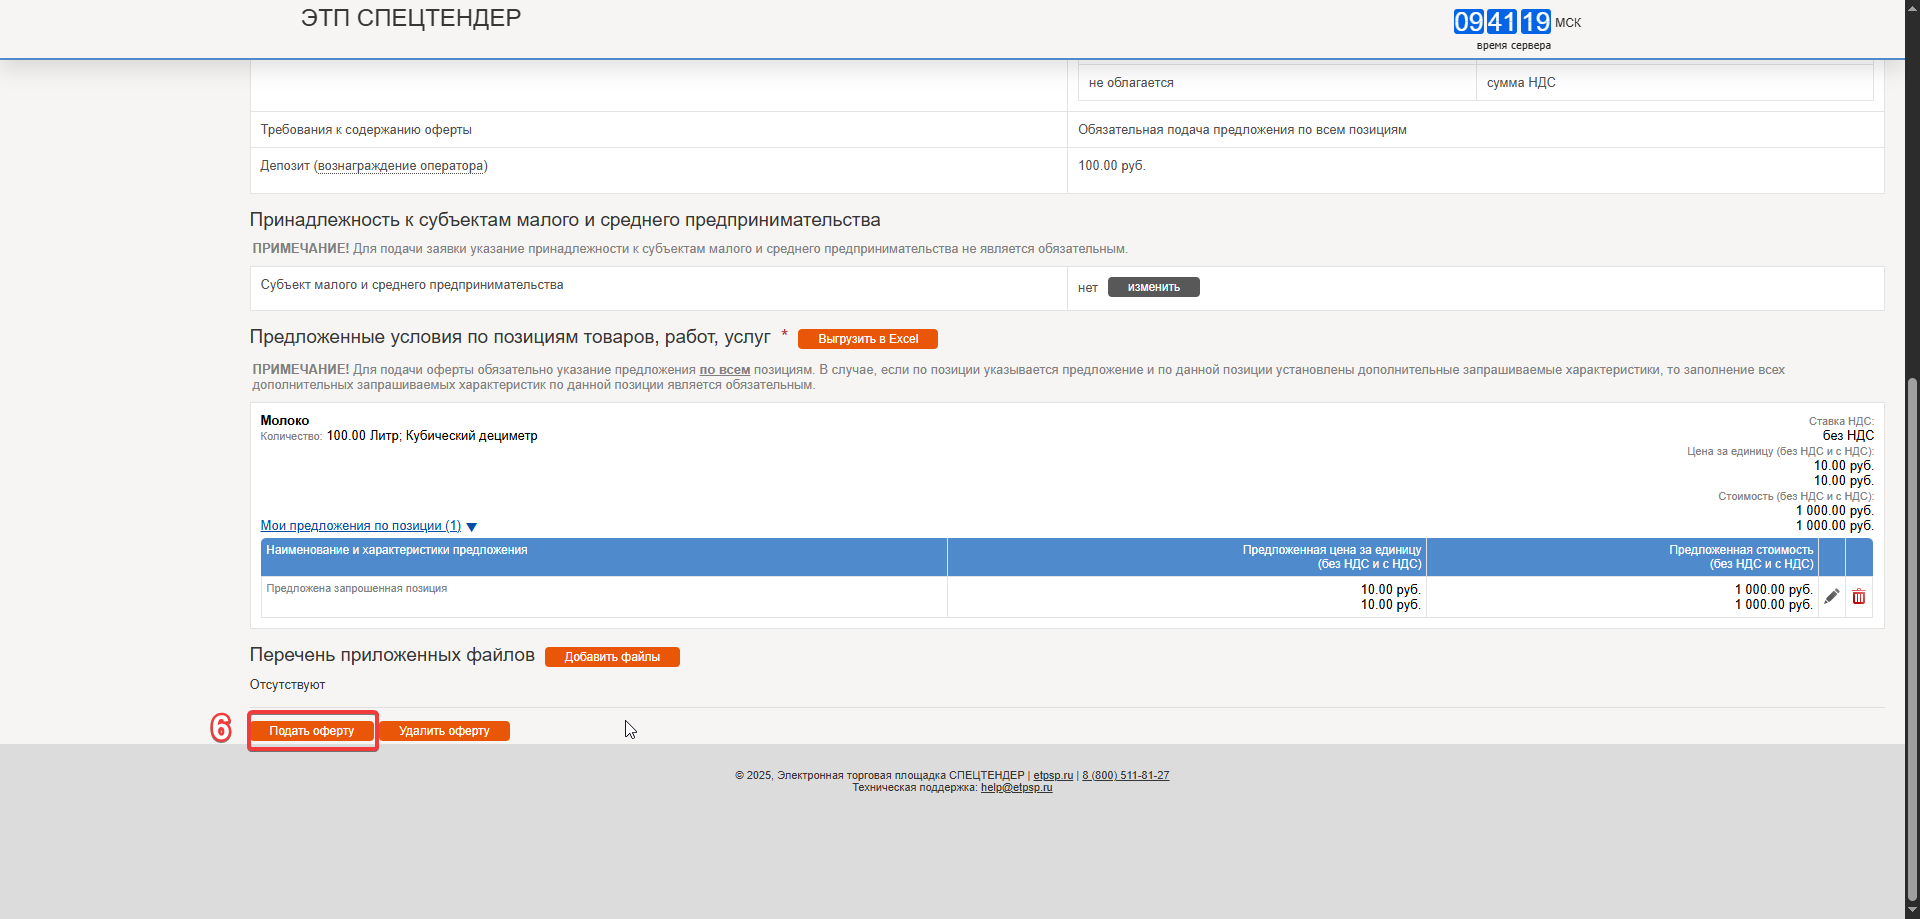Image resolution: width=1920 pixels, height=919 pixels.
Task: Click 'Наименование и характеристики предложения' column header
Action: point(397,550)
